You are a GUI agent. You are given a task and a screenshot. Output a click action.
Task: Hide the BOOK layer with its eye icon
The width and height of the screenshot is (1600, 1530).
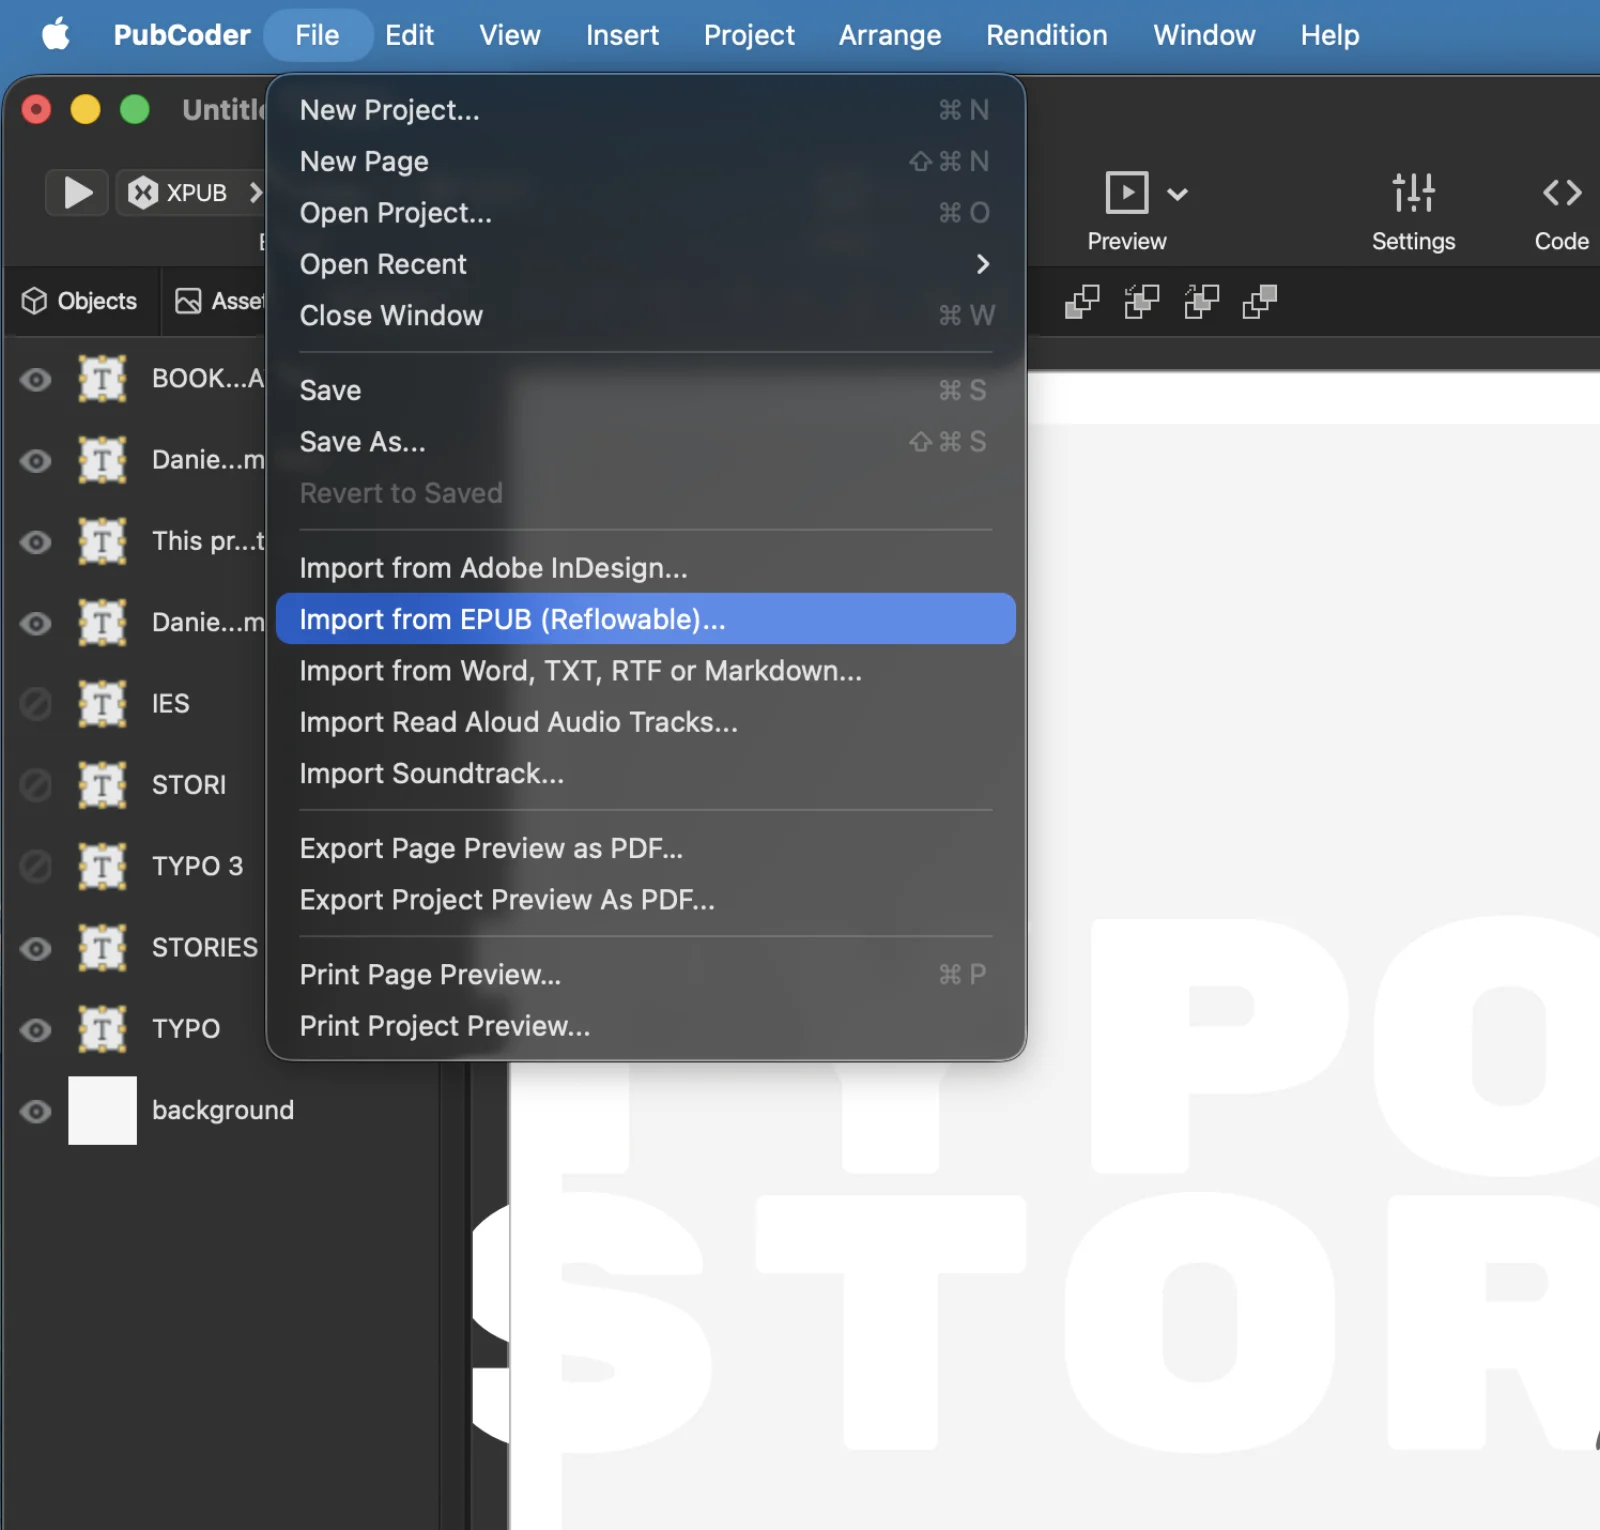coord(36,380)
